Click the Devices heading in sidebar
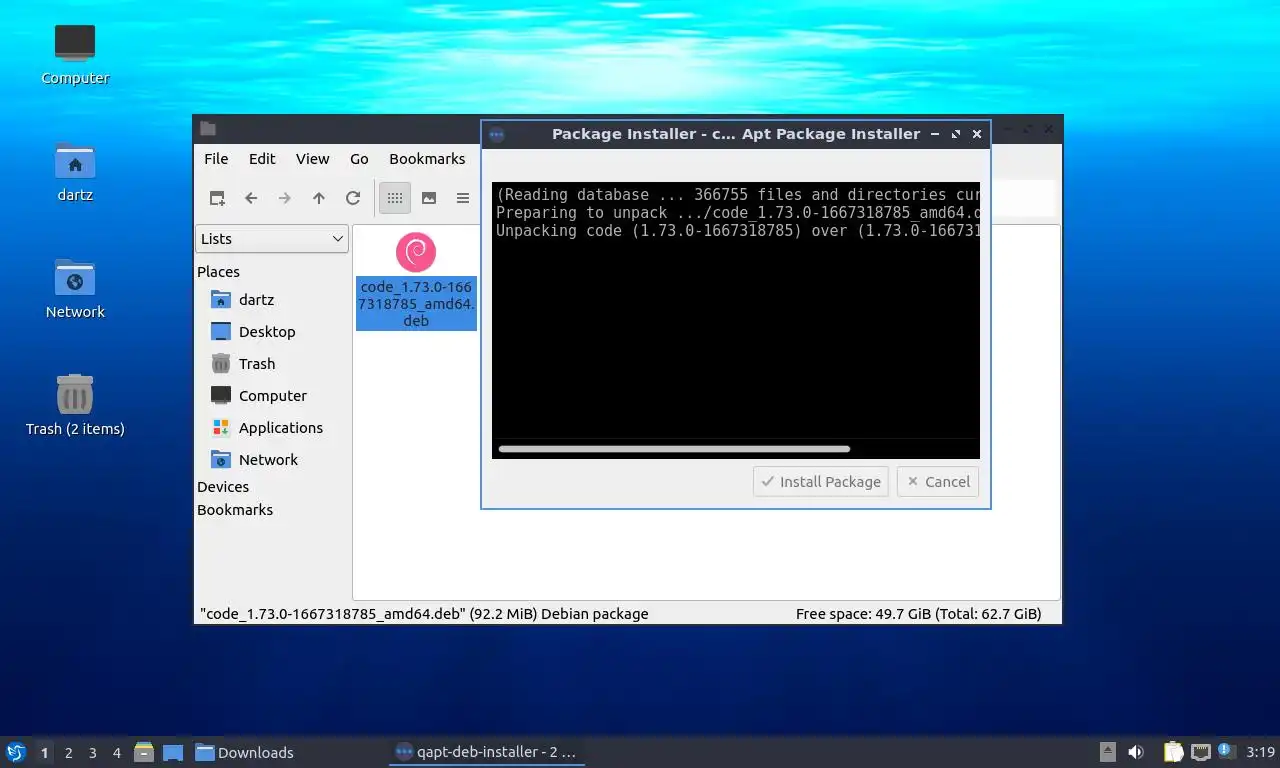 coord(223,487)
